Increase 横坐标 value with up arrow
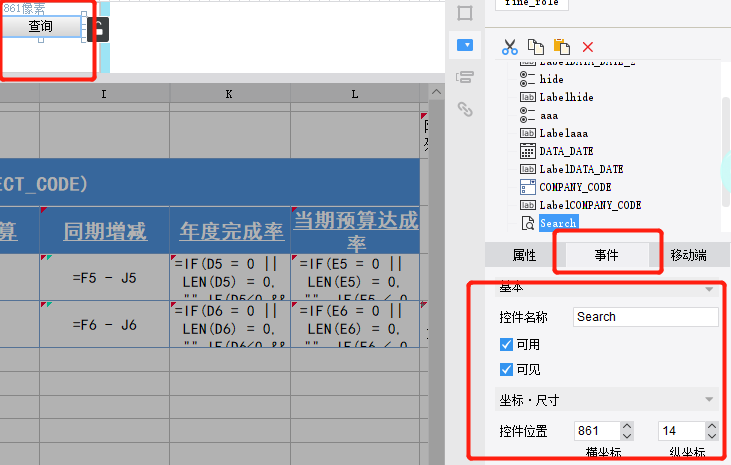This screenshot has height=465, width=731. (x=627, y=426)
